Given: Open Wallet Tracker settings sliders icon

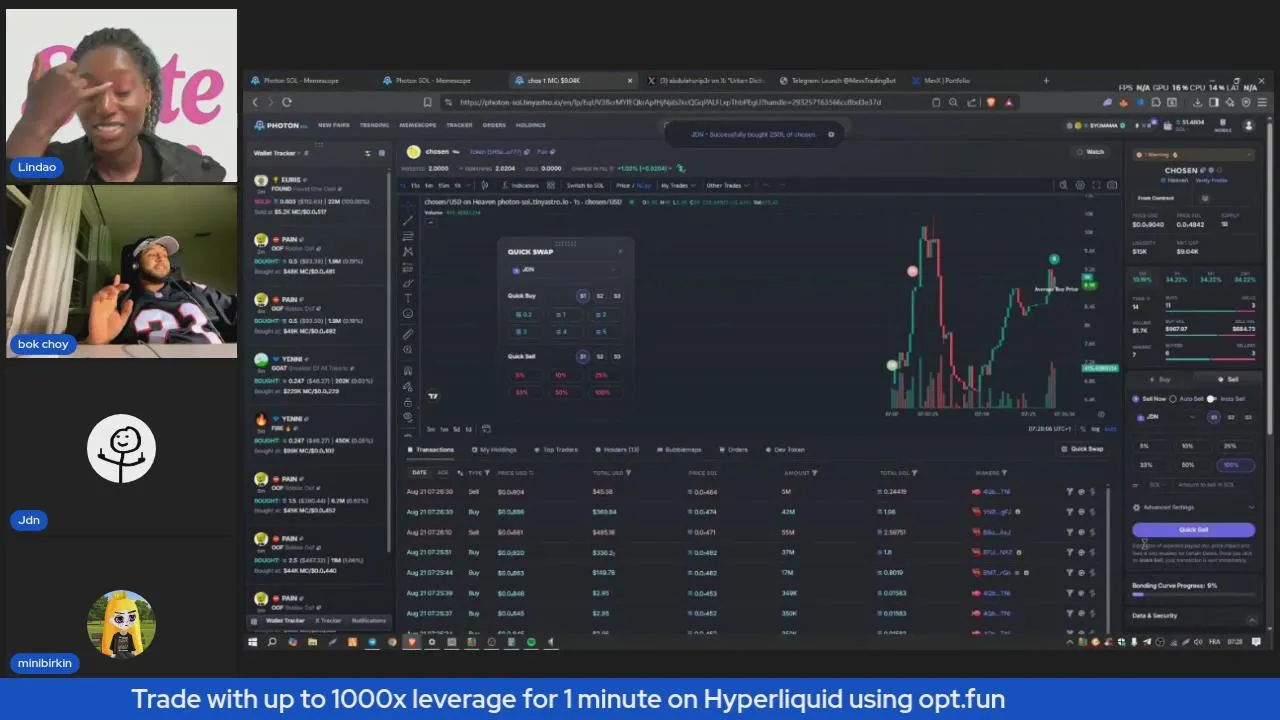Looking at the screenshot, I should (367, 153).
